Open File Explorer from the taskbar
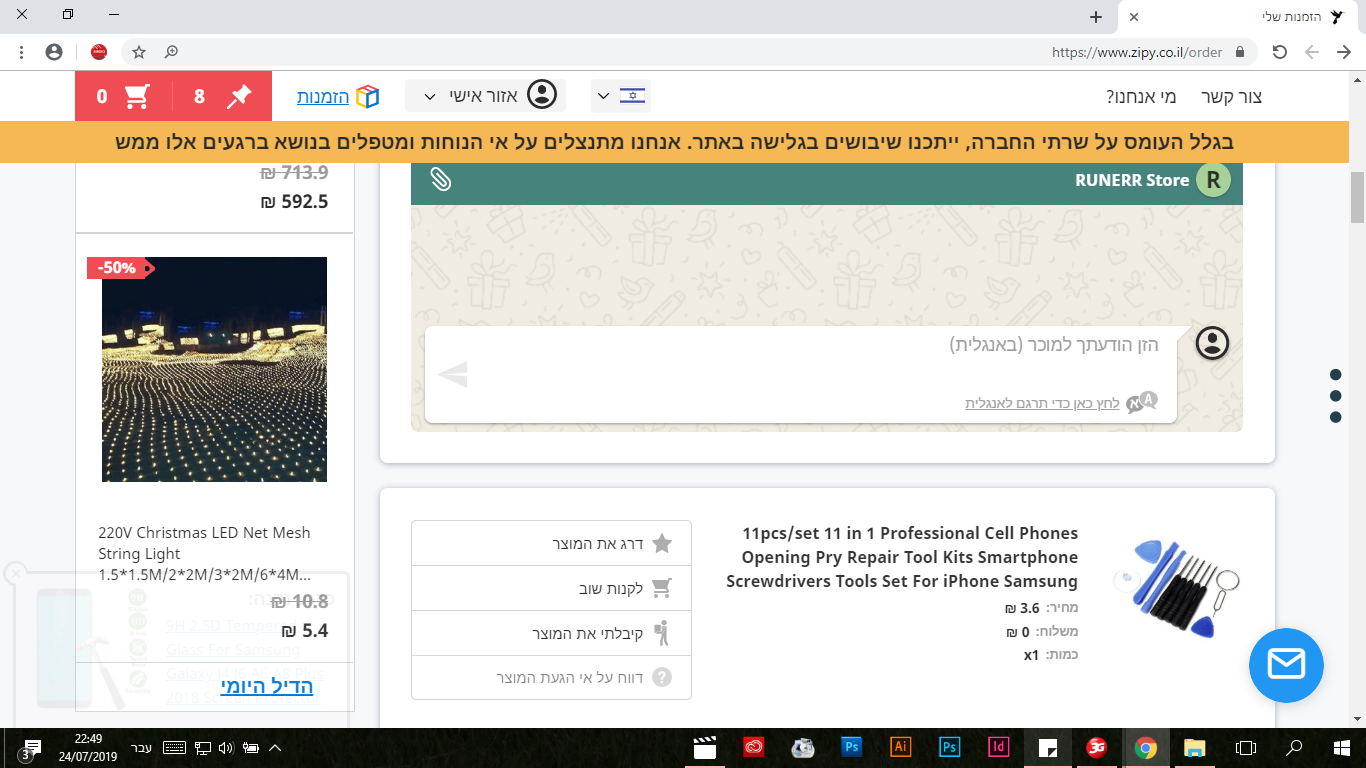This screenshot has height=768, width=1366. (1195, 747)
